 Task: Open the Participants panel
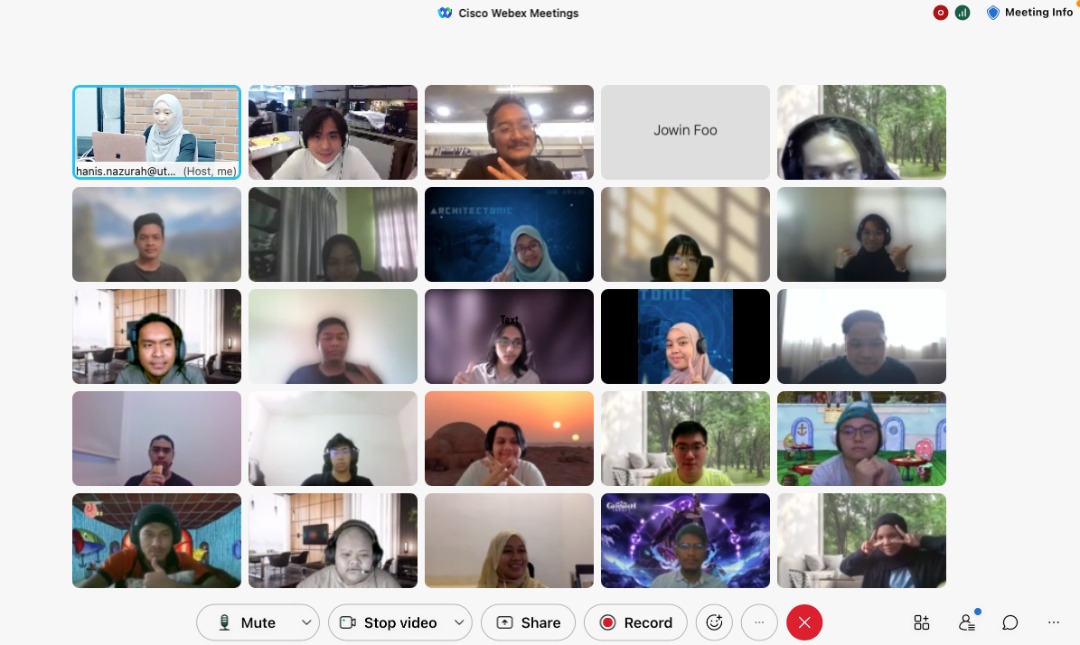click(x=966, y=622)
